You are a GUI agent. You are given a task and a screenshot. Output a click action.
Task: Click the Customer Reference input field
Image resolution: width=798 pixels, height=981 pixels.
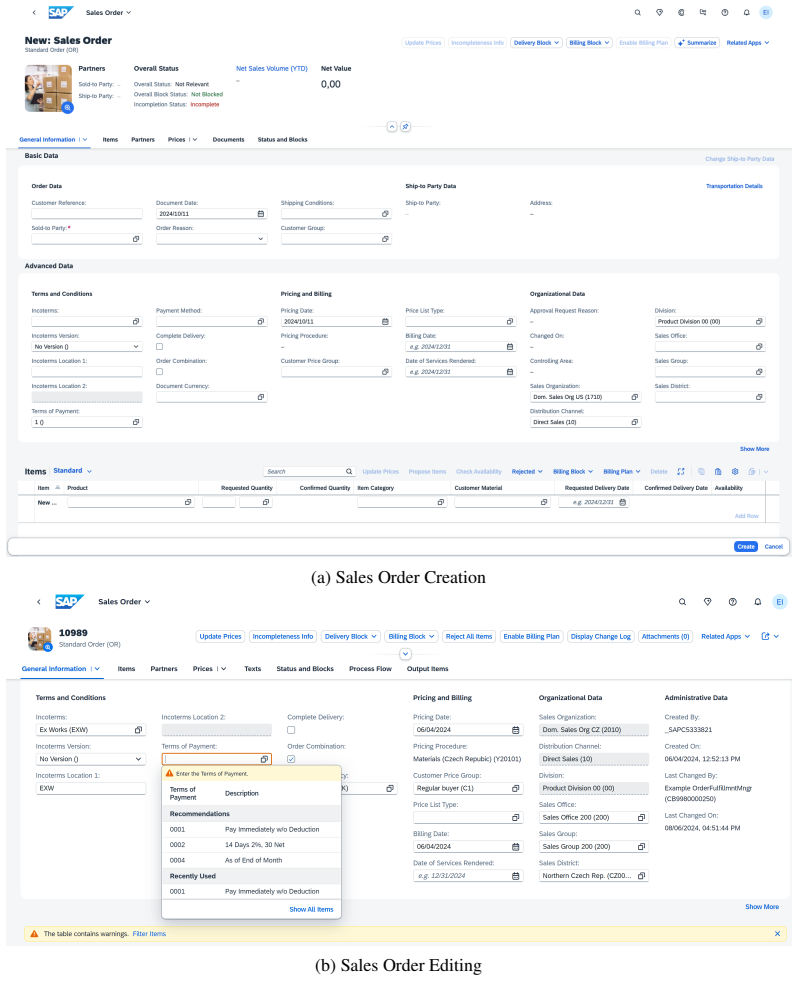[87, 214]
